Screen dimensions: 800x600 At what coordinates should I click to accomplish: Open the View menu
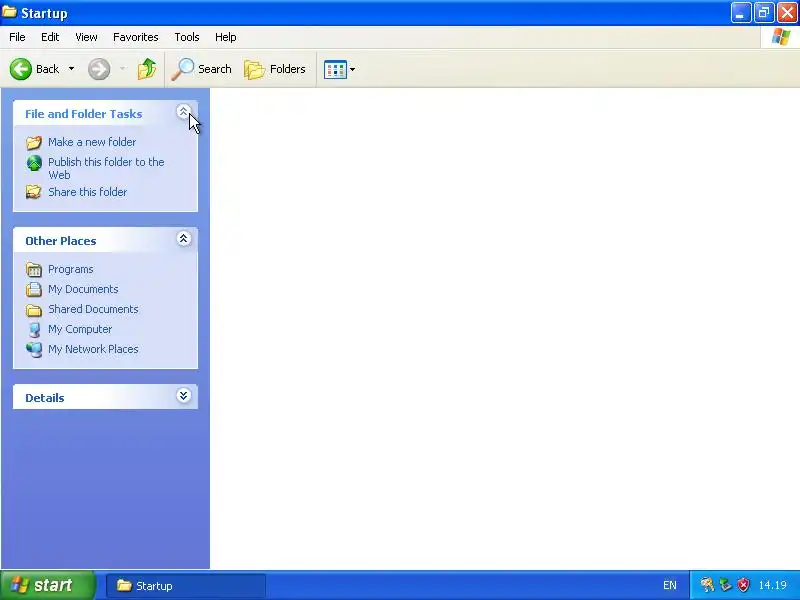coord(86,37)
